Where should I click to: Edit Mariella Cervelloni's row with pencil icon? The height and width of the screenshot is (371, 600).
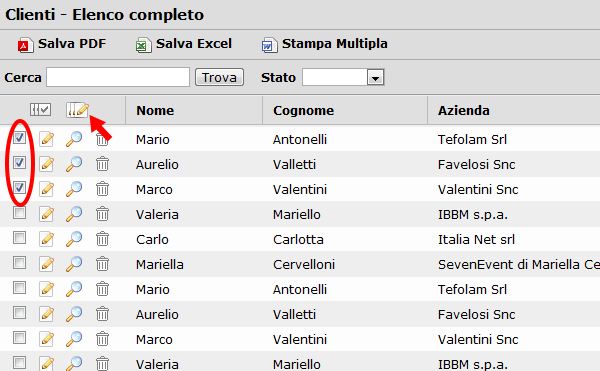(x=46, y=264)
